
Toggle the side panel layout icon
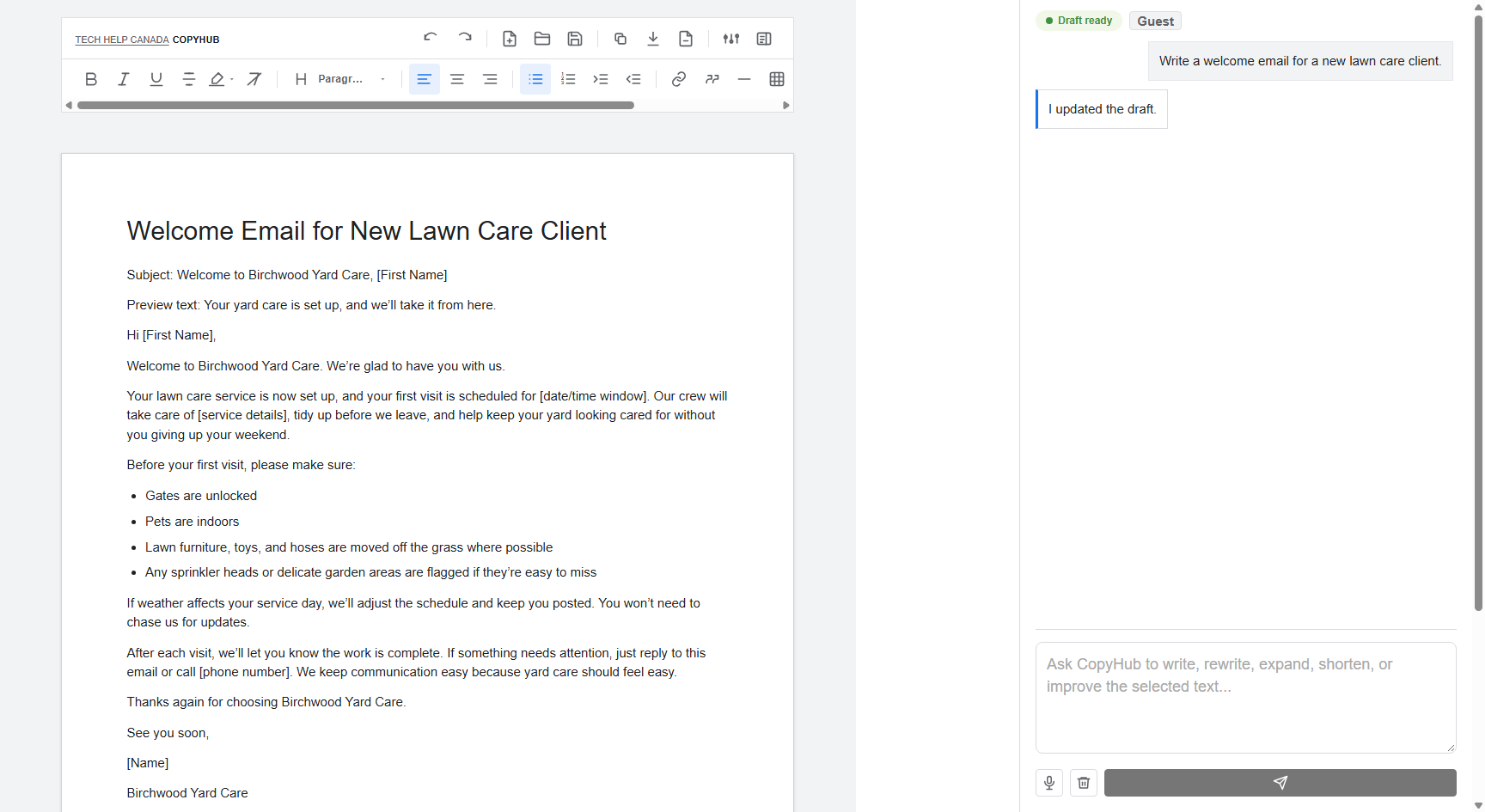pos(764,39)
